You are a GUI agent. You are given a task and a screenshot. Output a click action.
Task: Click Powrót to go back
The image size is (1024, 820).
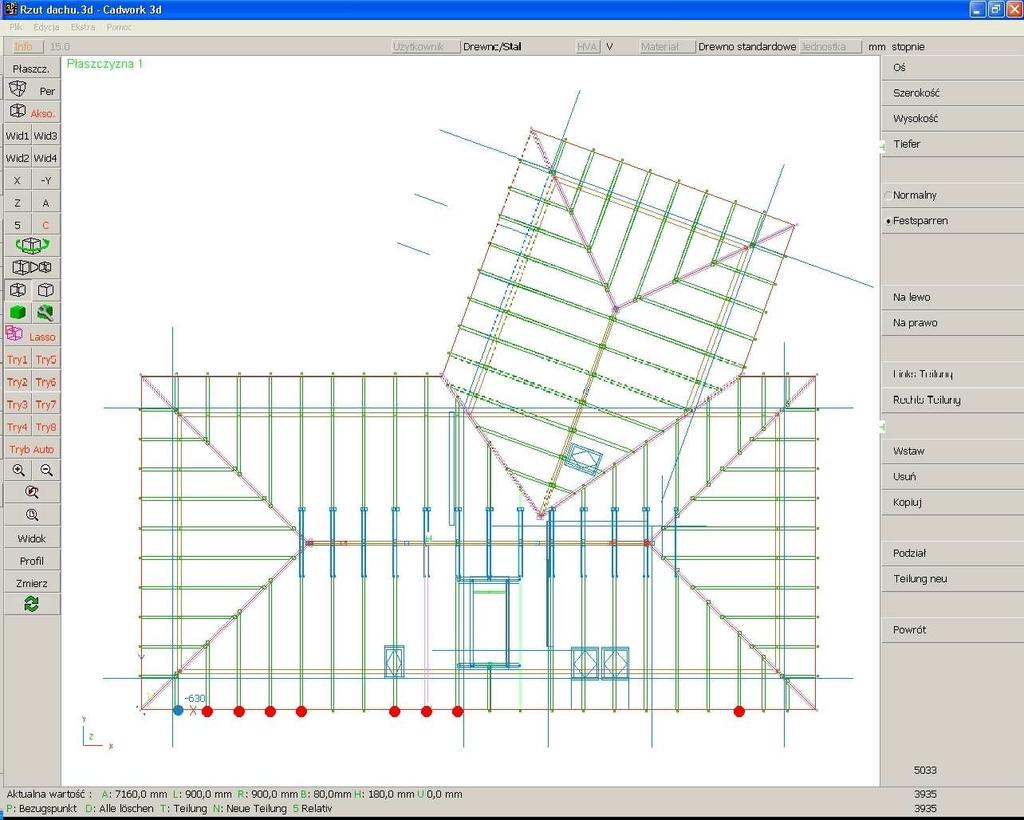(x=953, y=630)
